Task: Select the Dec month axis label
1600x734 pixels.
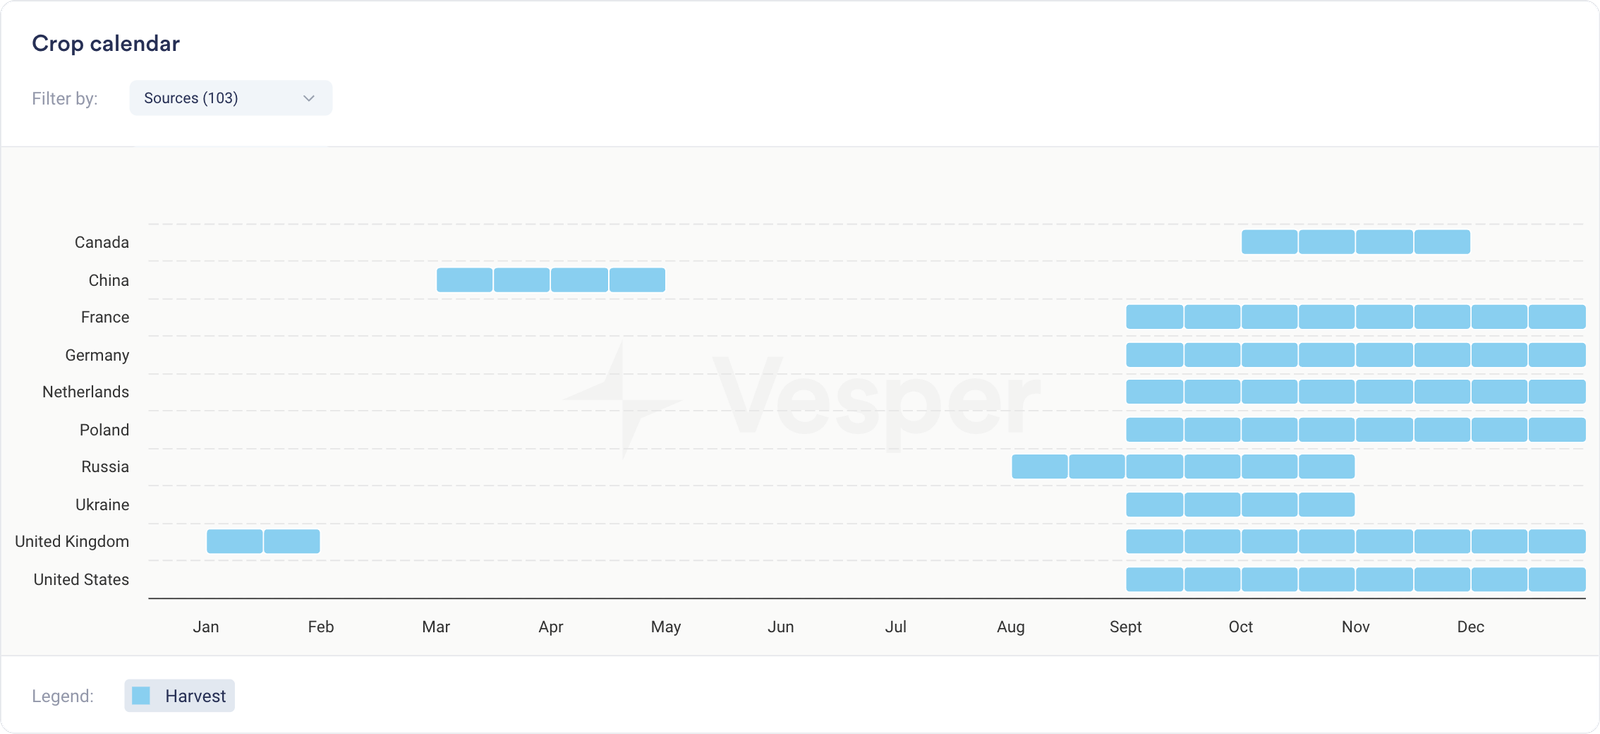Action: tap(1470, 627)
